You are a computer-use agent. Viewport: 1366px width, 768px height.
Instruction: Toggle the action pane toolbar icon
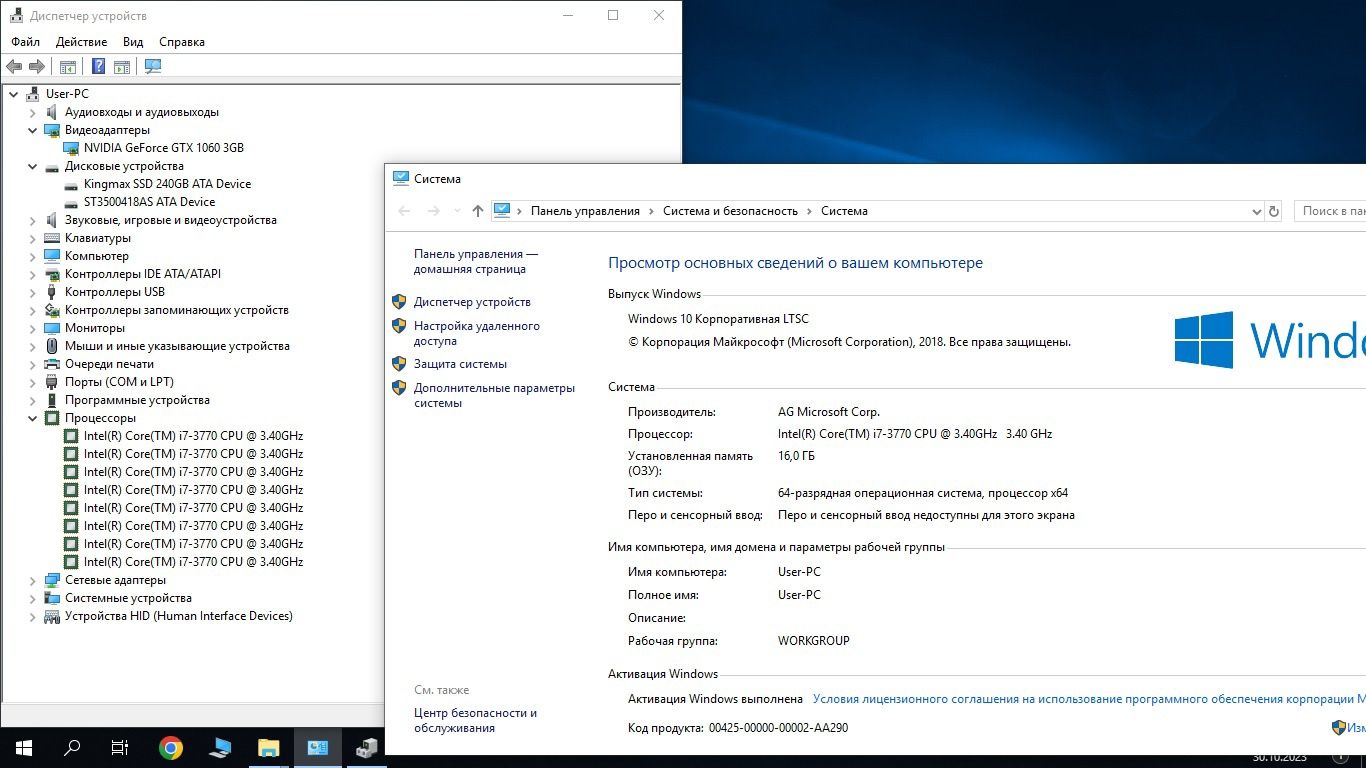122,67
